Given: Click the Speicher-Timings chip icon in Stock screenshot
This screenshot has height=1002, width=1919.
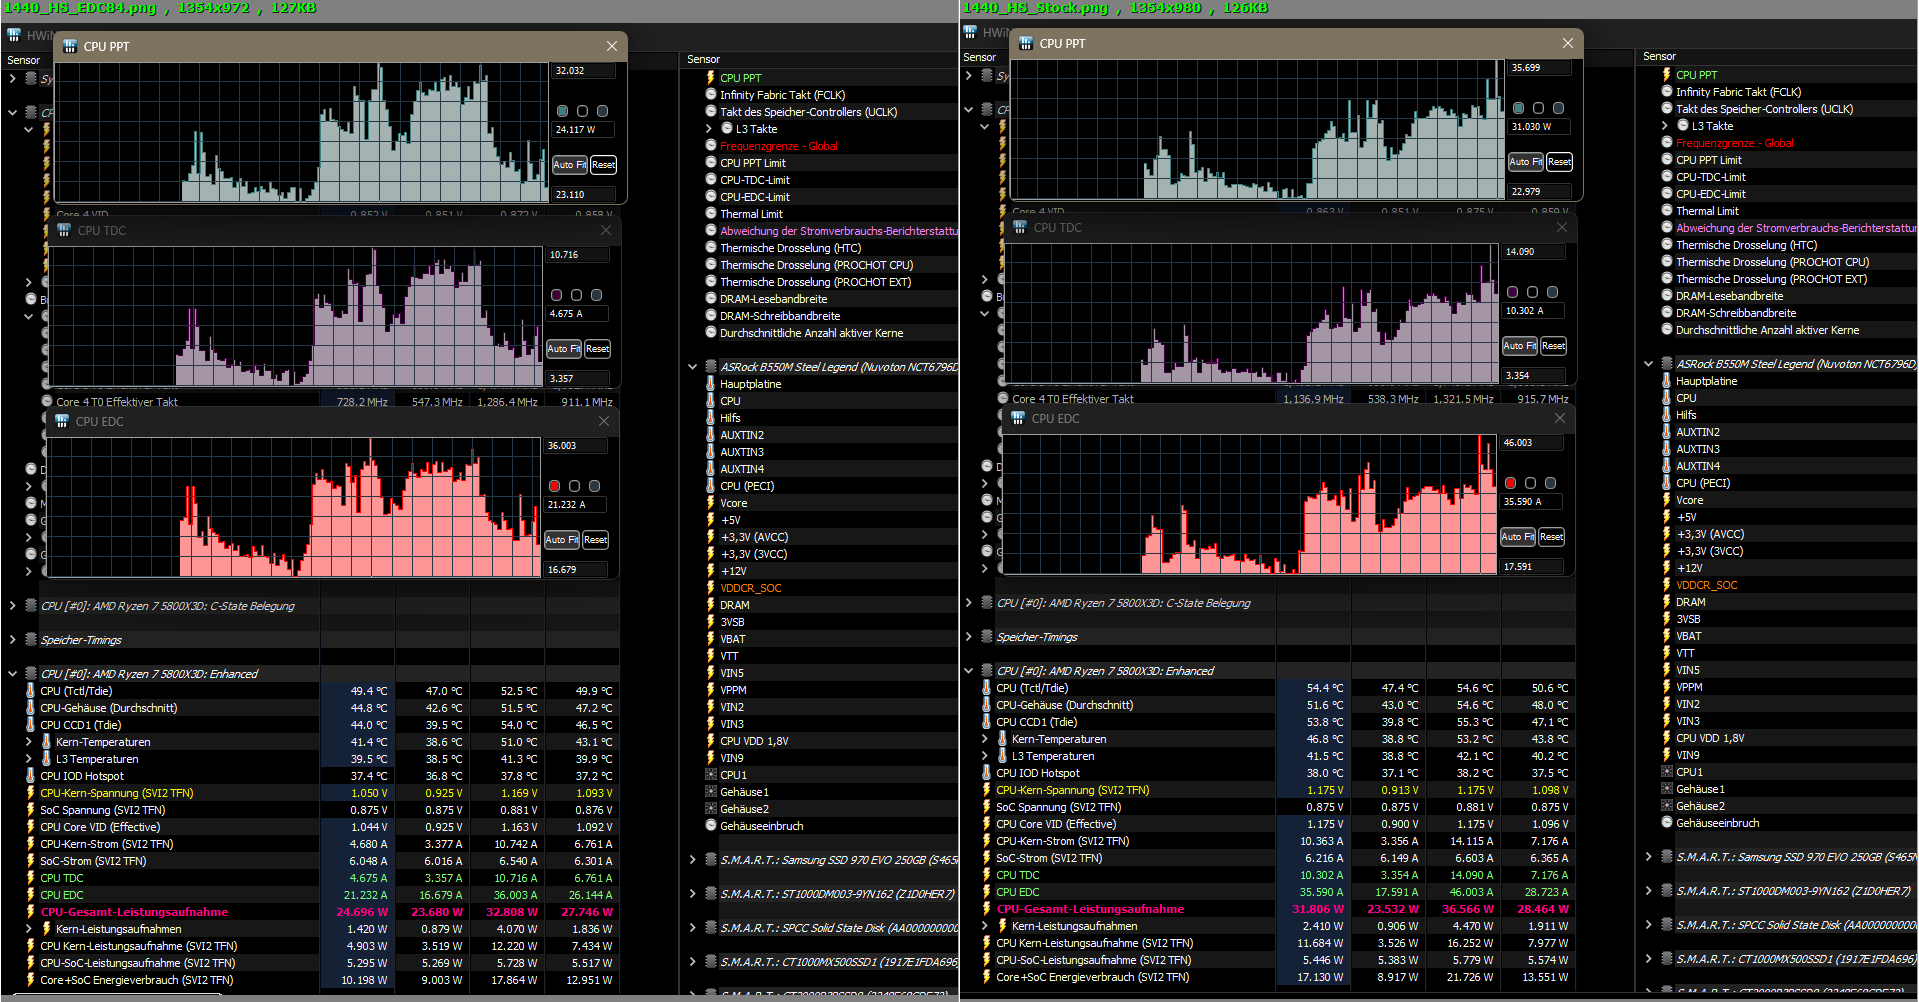Looking at the screenshot, I should [987, 637].
